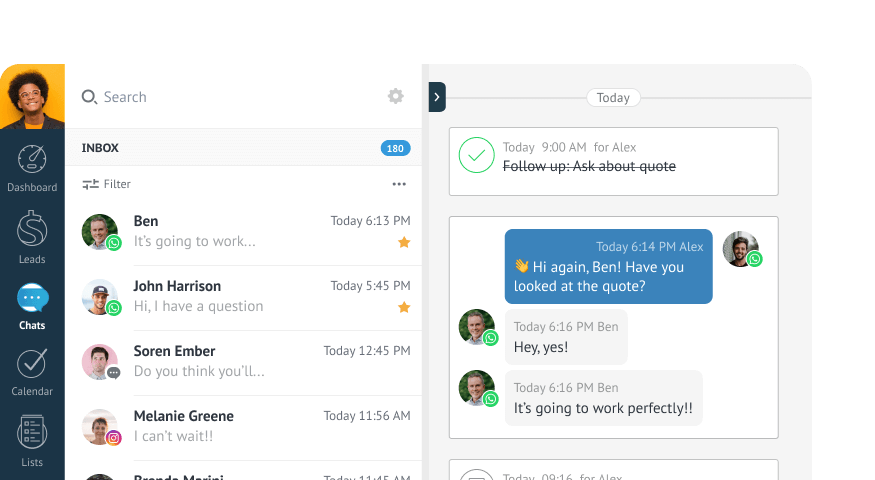Click the Filter sliders icon

tap(90, 184)
